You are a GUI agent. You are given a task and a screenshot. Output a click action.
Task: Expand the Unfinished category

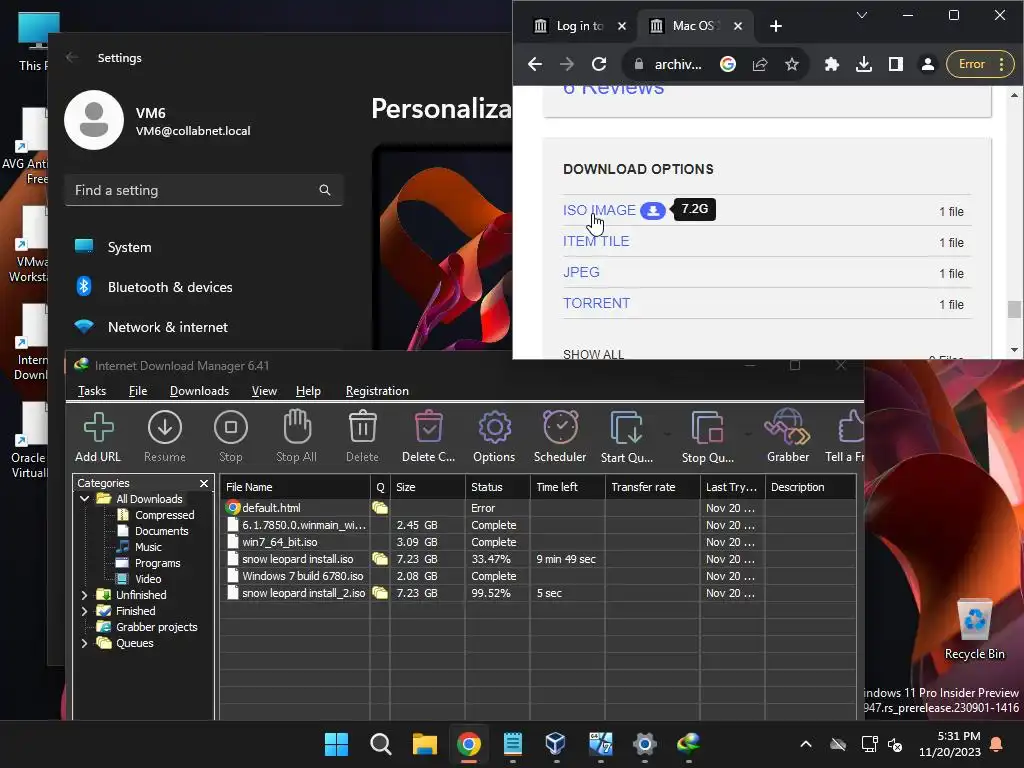(84, 595)
